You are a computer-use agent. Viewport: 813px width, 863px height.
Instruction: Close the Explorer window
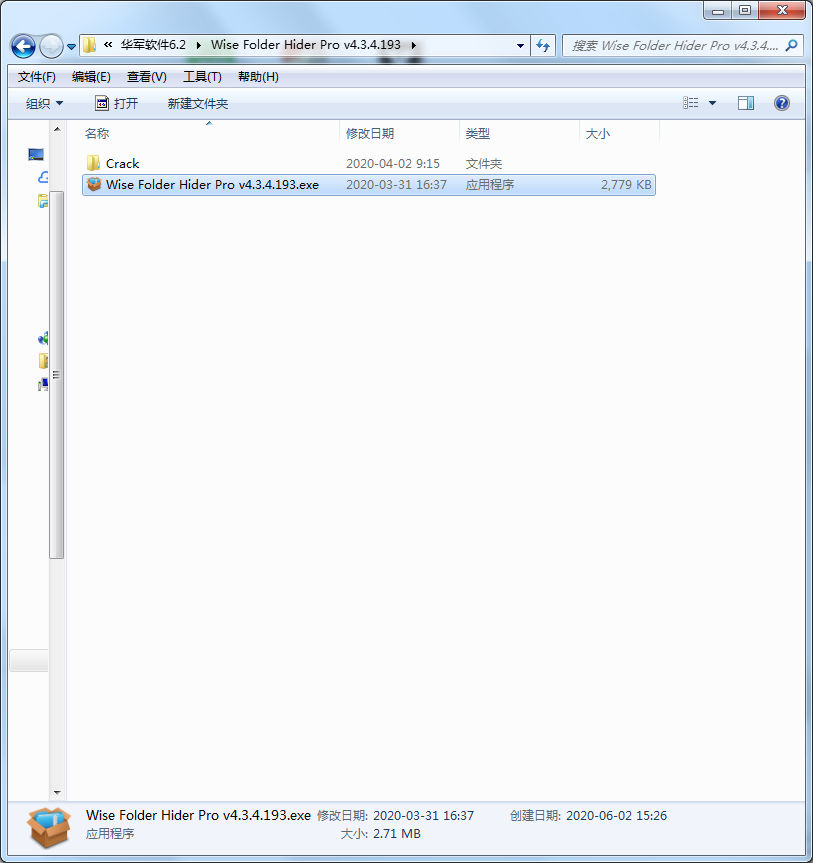coord(782,10)
